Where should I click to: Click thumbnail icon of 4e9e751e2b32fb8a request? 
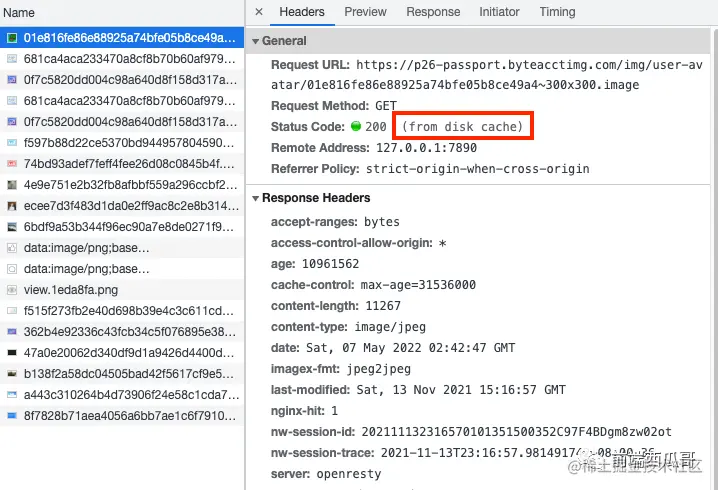12,185
